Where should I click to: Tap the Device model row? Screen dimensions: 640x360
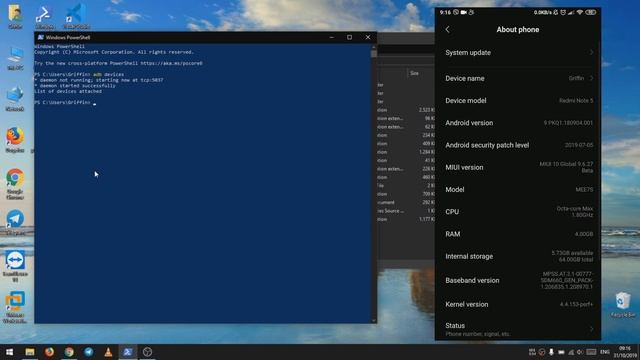(x=518, y=100)
